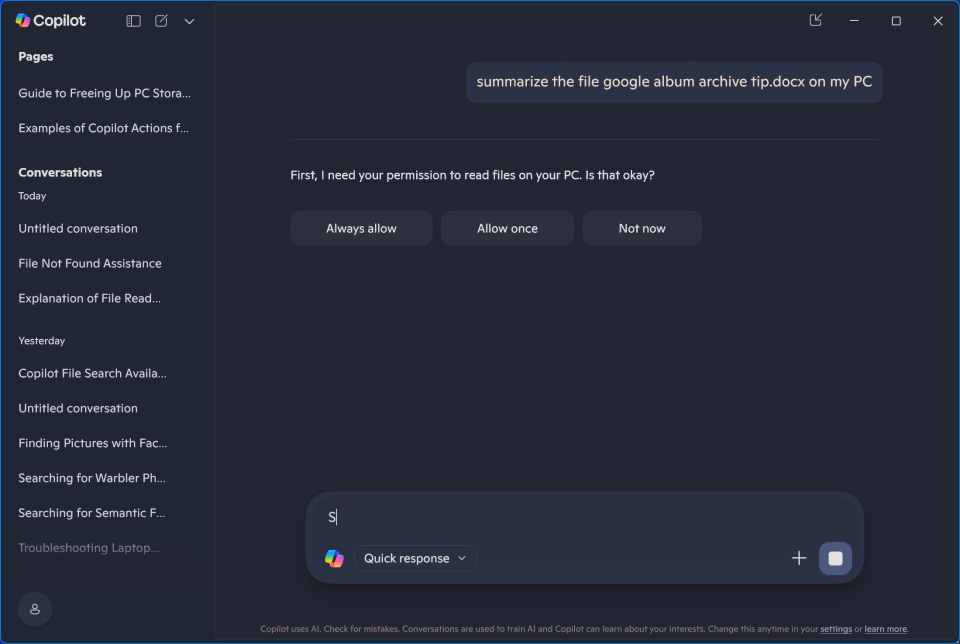Expand the header chevron dropdown
This screenshot has height=644, width=960.
[x=189, y=21]
